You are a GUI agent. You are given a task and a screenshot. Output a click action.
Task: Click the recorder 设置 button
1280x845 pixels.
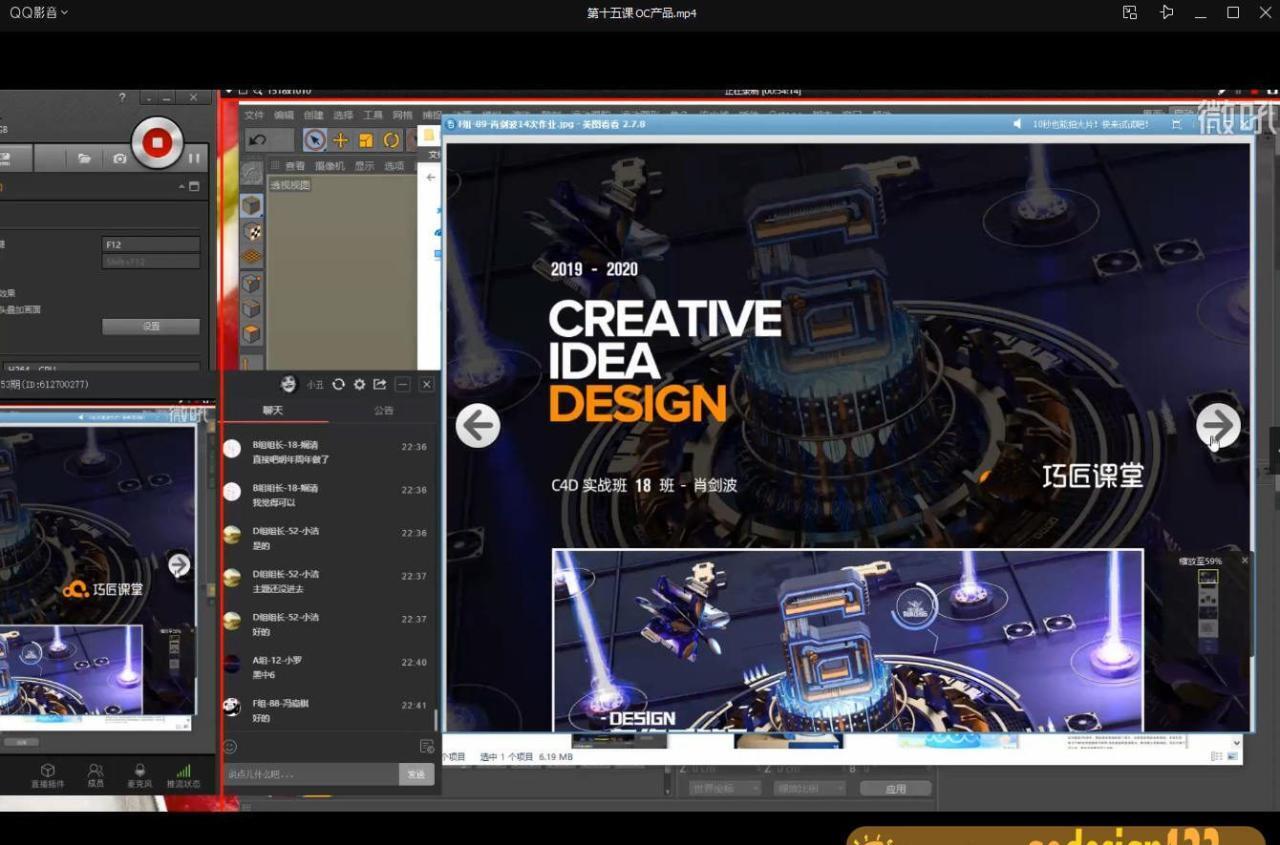point(151,326)
